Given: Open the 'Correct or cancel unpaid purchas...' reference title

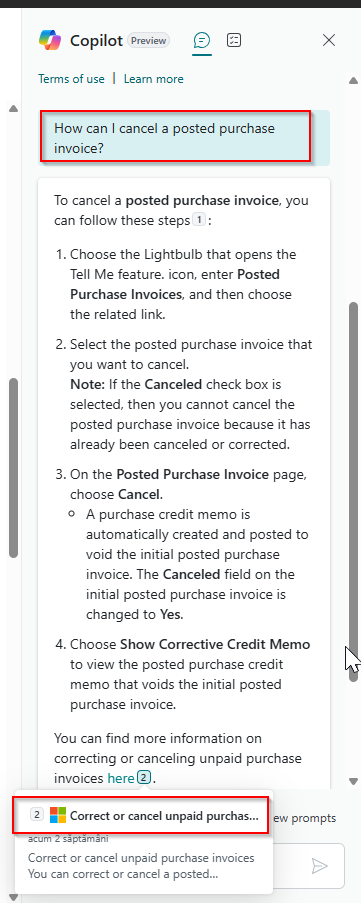Looking at the screenshot, I should pyautogui.click(x=165, y=815).
